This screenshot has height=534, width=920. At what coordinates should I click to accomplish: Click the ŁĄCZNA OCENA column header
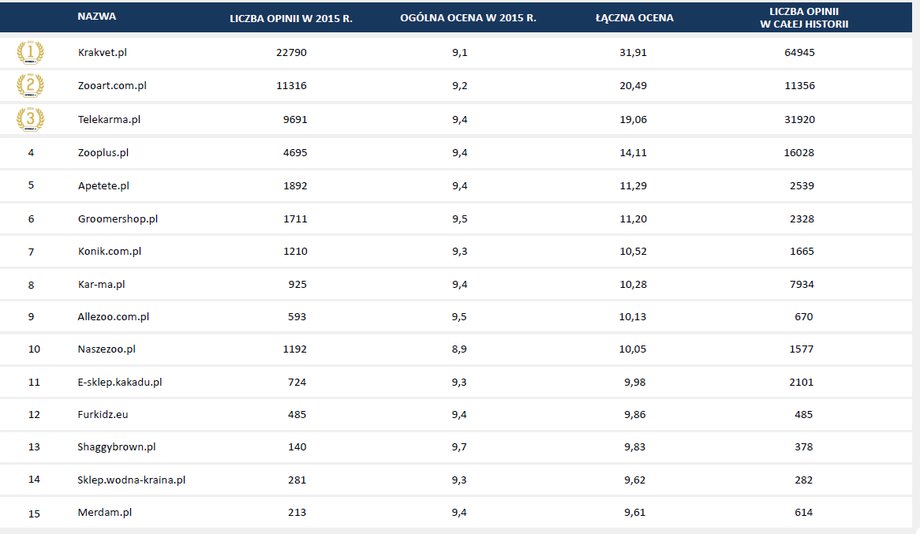(x=634, y=18)
